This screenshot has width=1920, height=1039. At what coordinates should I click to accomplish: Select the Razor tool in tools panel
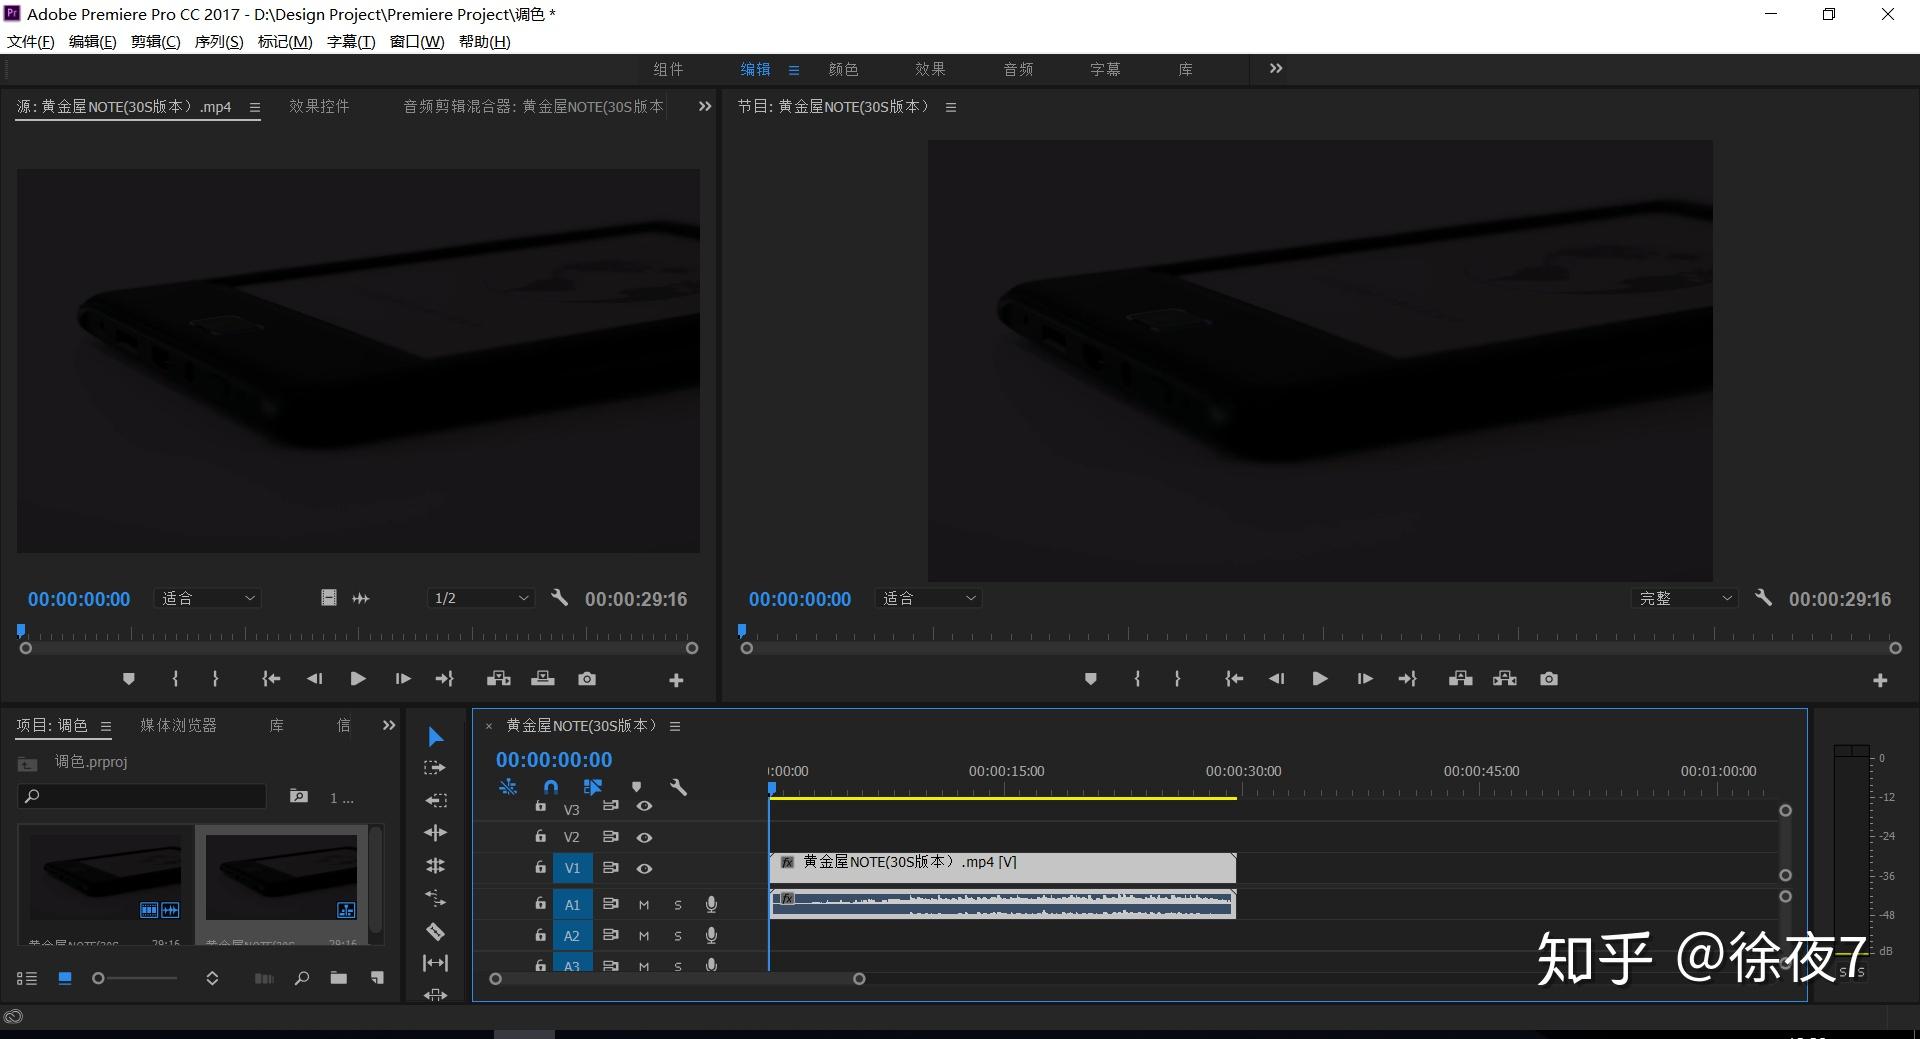click(435, 931)
